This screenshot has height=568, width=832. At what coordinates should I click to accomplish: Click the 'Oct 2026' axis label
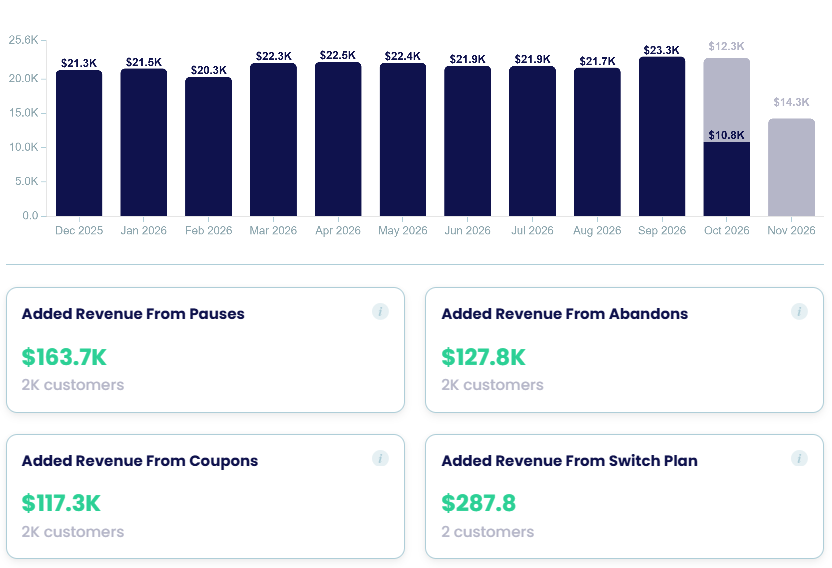click(x=726, y=230)
